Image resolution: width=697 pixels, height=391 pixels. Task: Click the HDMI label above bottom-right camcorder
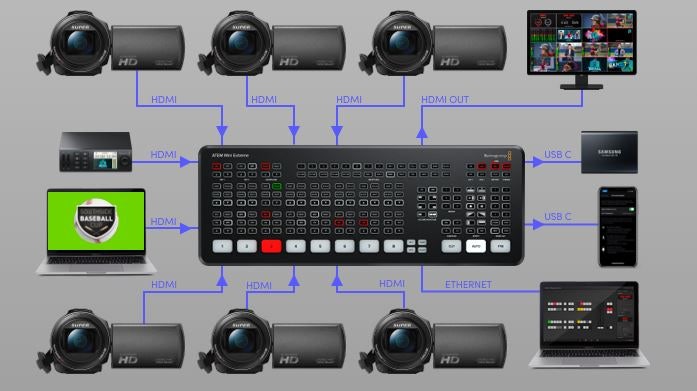point(392,283)
